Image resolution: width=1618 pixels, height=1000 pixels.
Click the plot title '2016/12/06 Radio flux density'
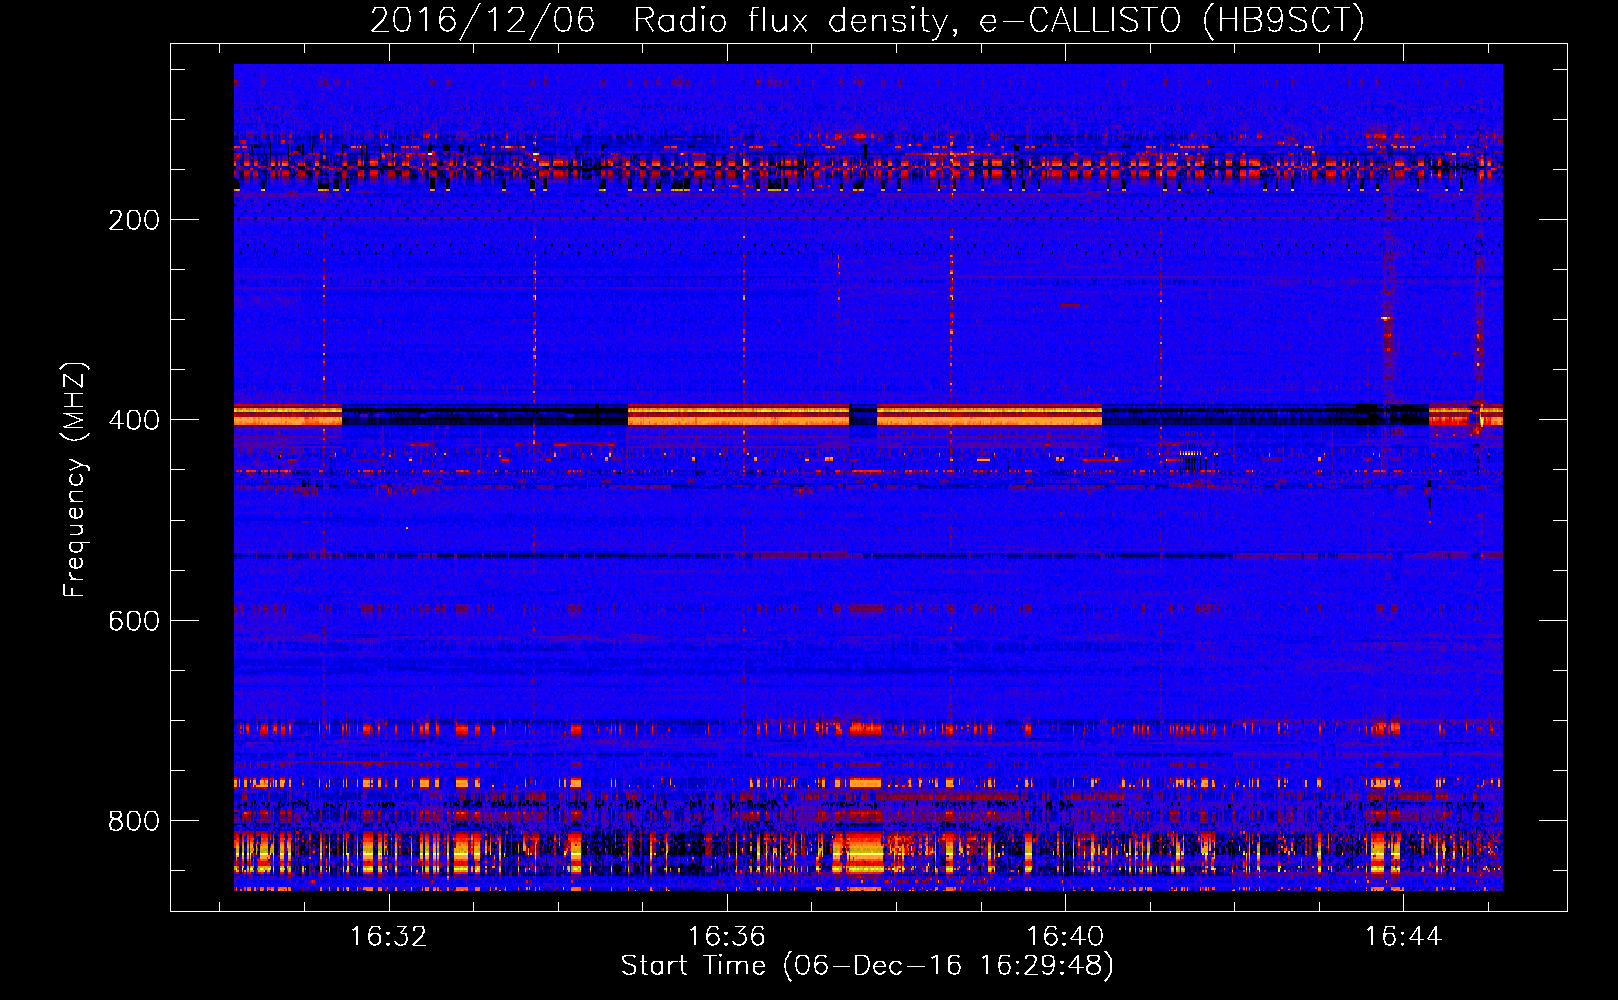867,21
